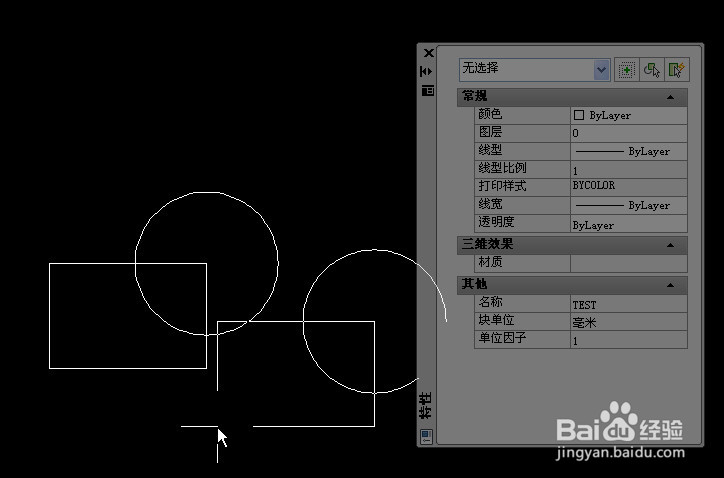Click the empty 材质 value field
Viewport: 724px width, 478px height.
(x=629, y=263)
